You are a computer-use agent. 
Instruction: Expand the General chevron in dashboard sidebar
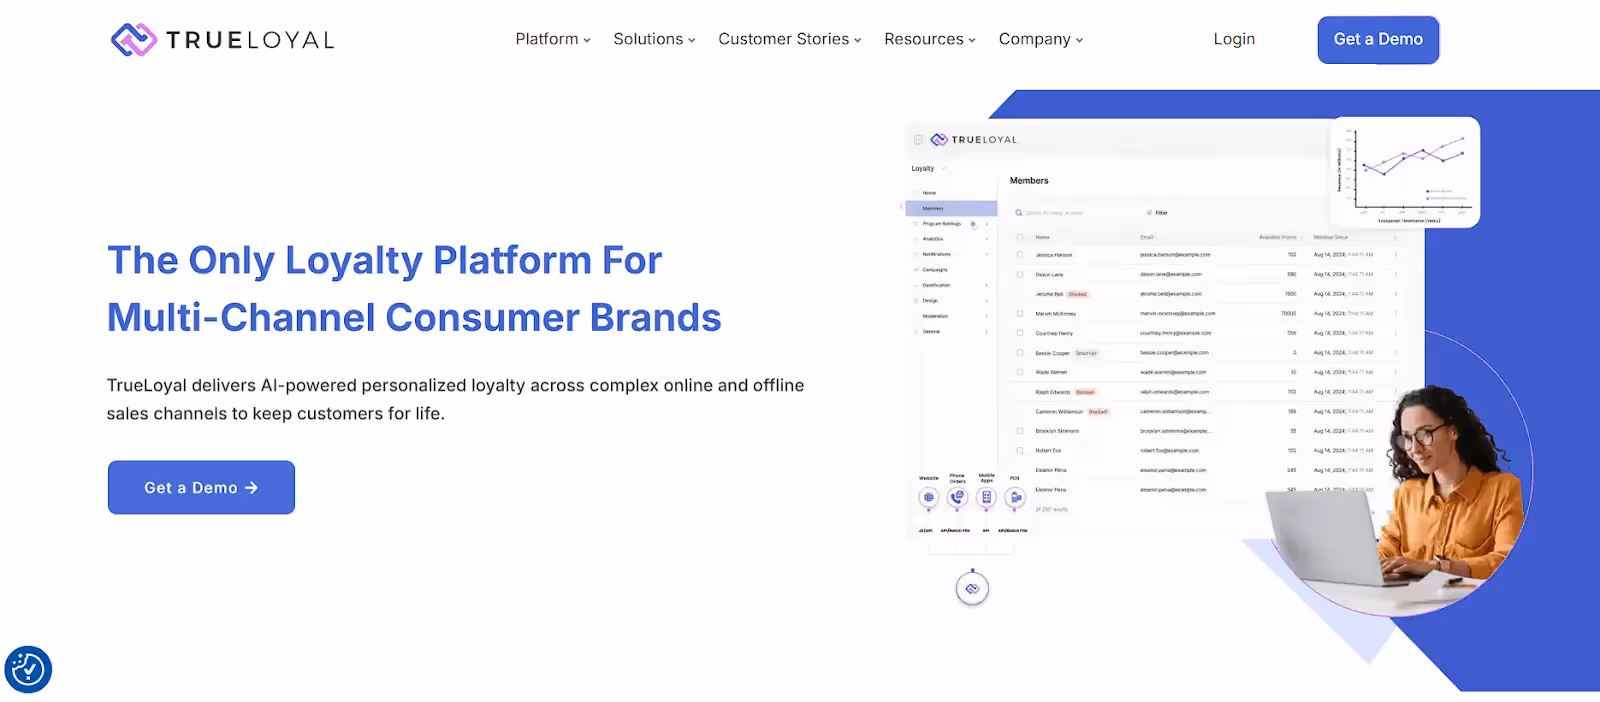pos(987,332)
